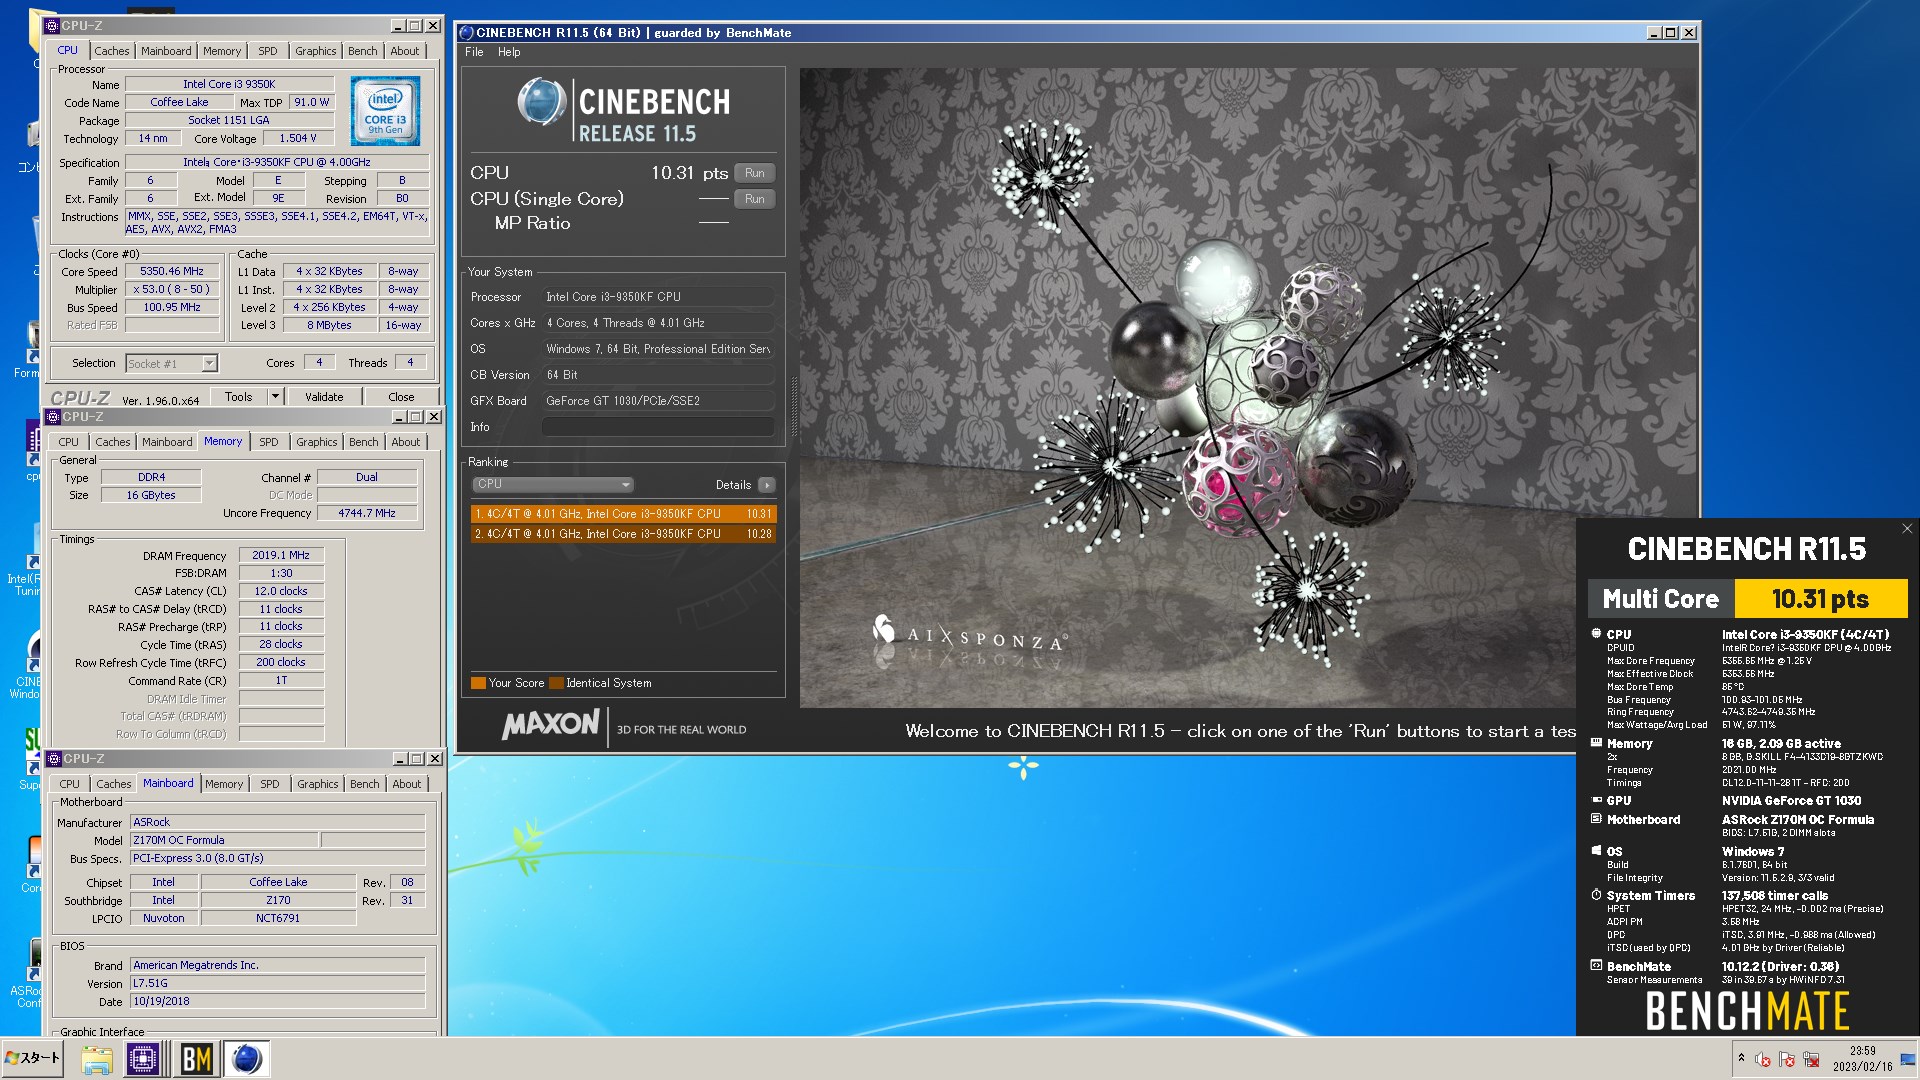
Task: Switch to Mainboard tab in top CPU-Z window
Action: coord(166,51)
